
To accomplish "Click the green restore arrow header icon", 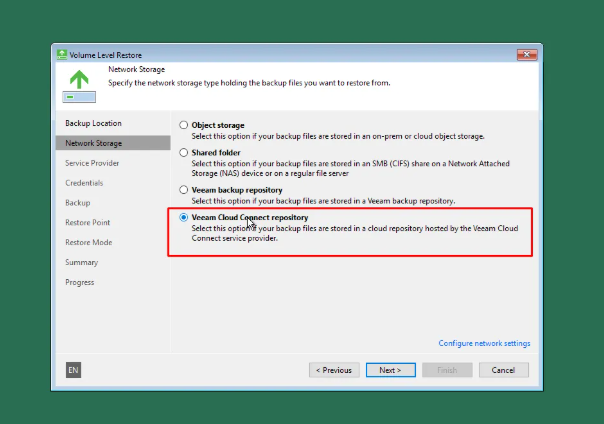I will [78, 76].
